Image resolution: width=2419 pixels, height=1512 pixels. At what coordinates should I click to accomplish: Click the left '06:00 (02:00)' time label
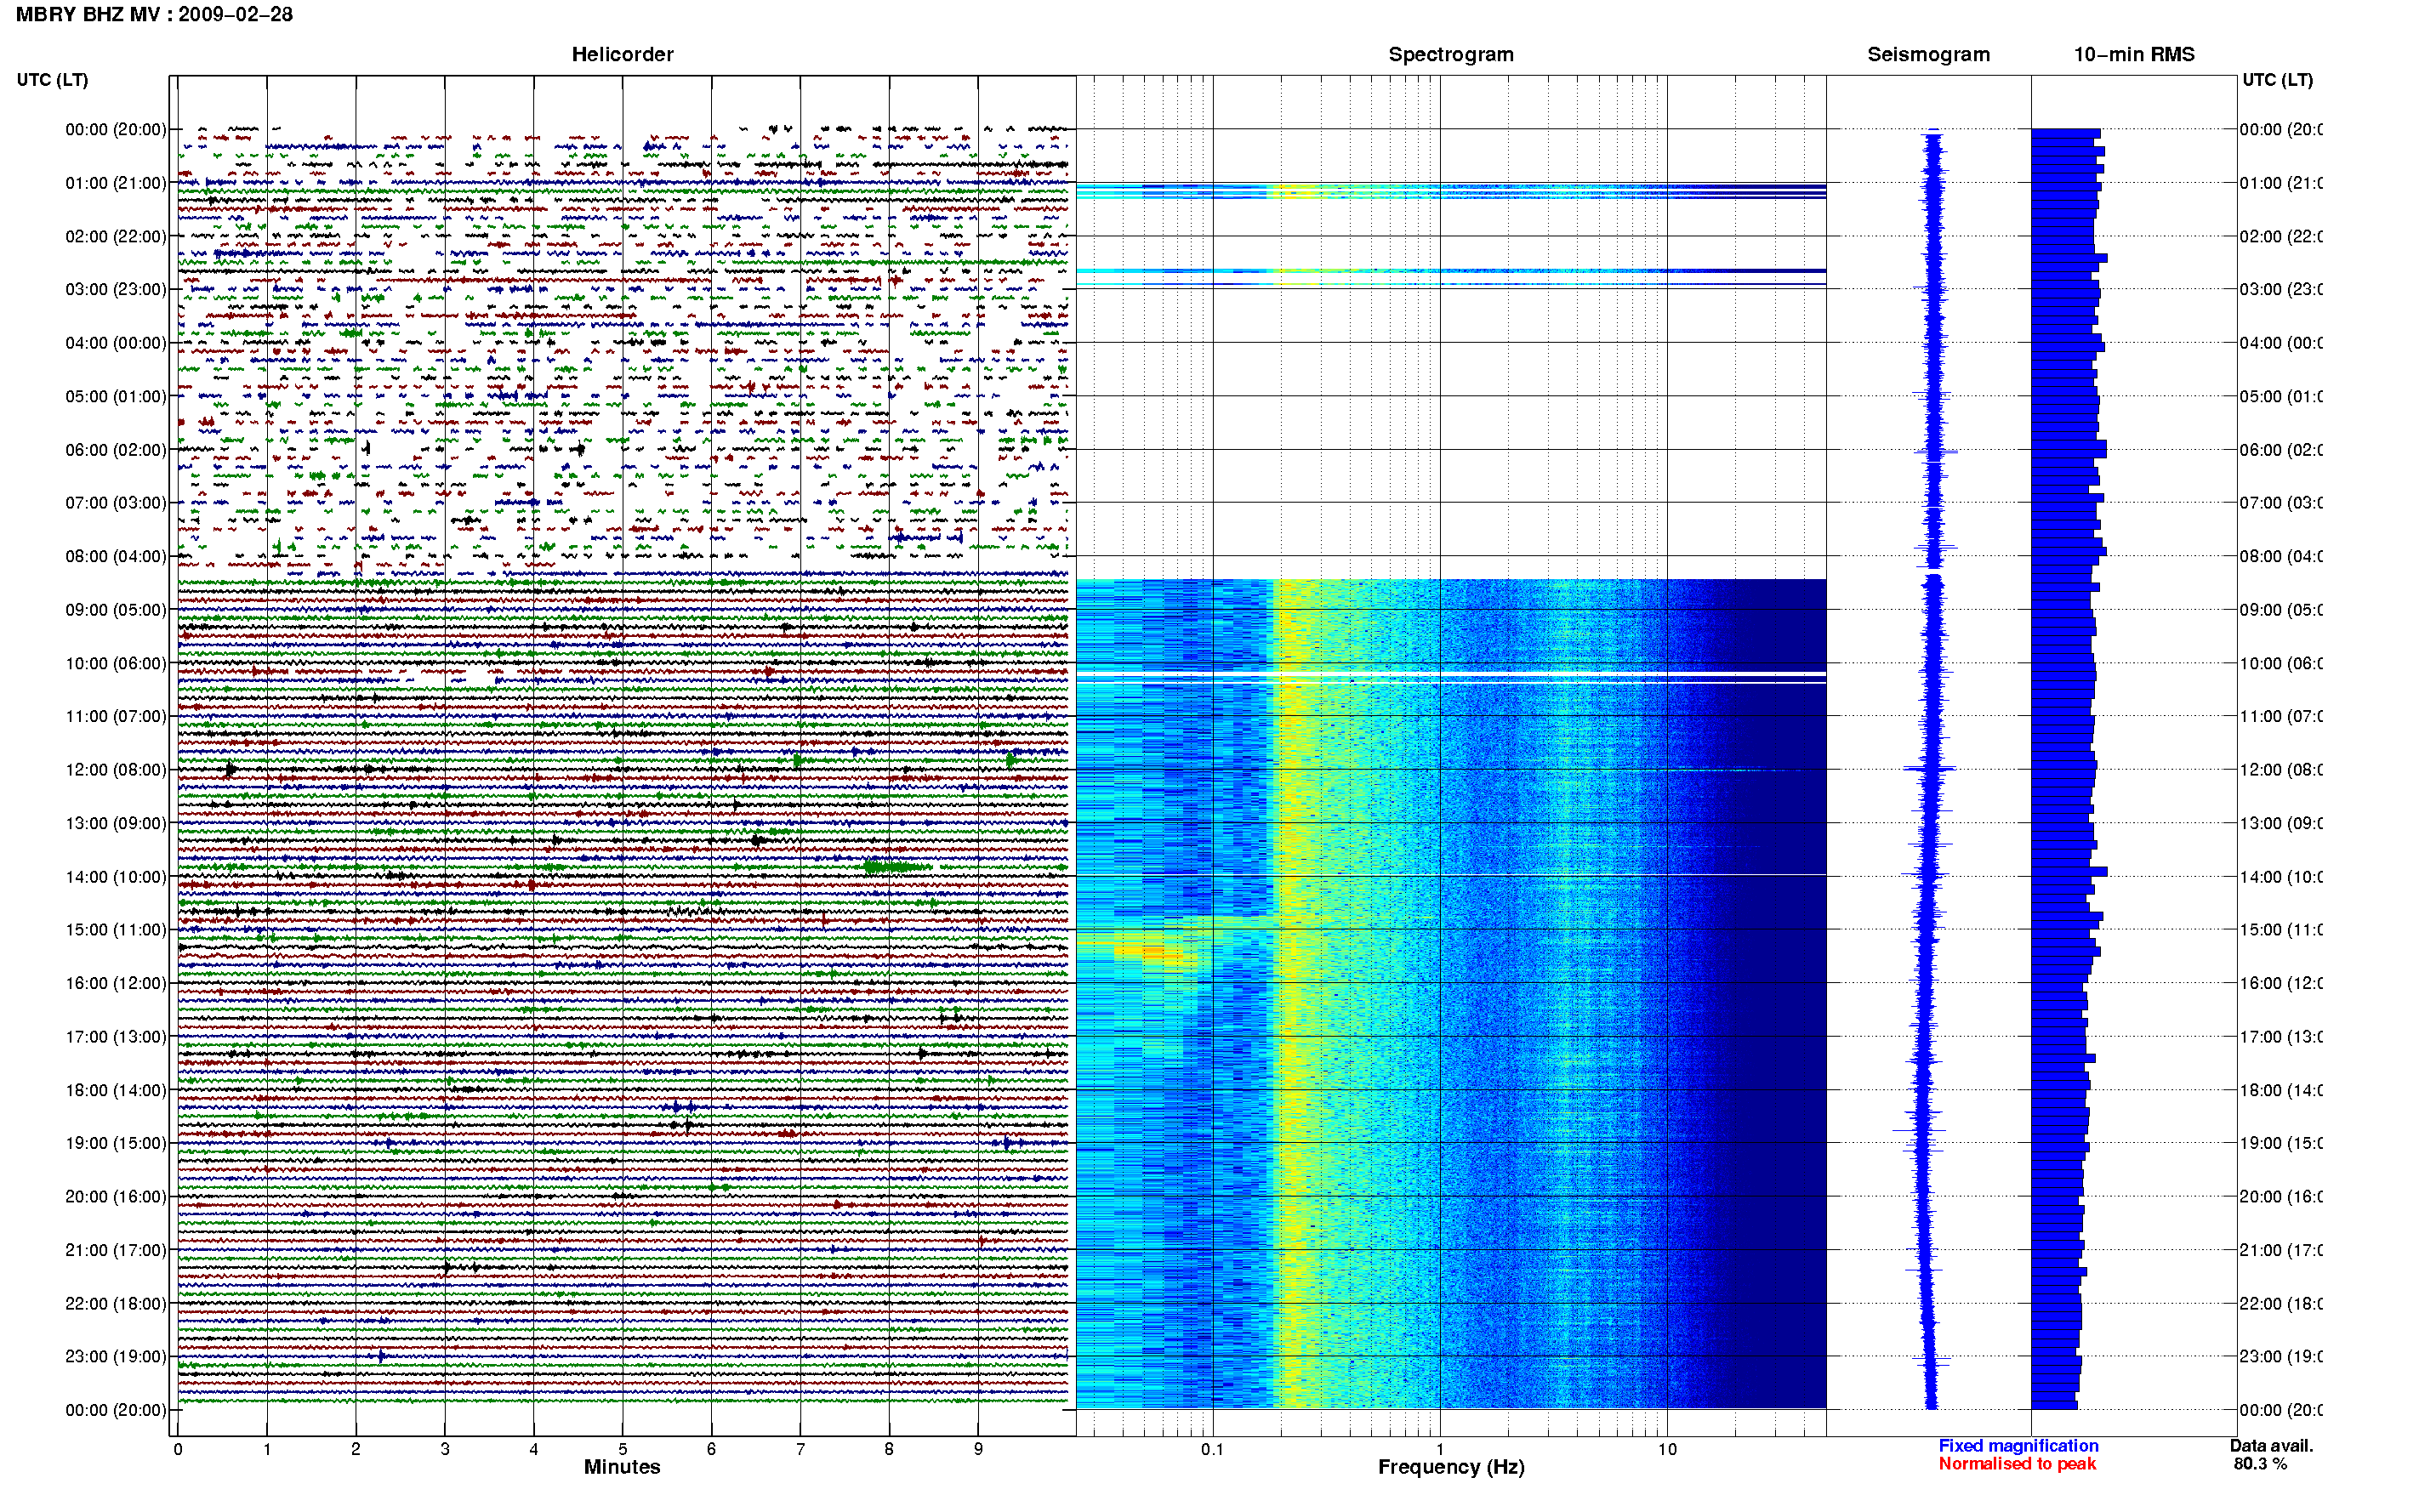(x=115, y=450)
